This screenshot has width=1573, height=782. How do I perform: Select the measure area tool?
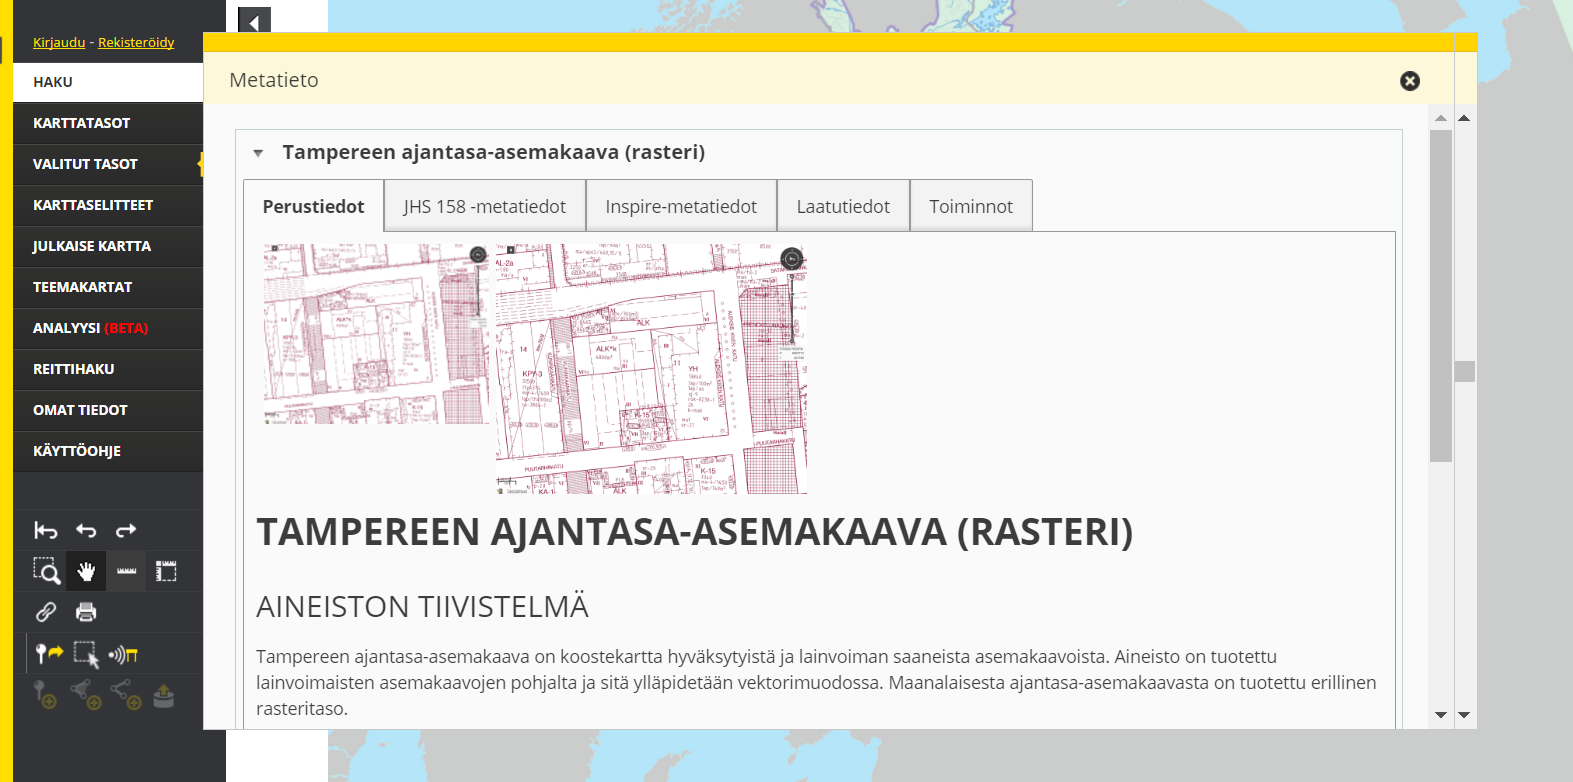click(x=166, y=571)
